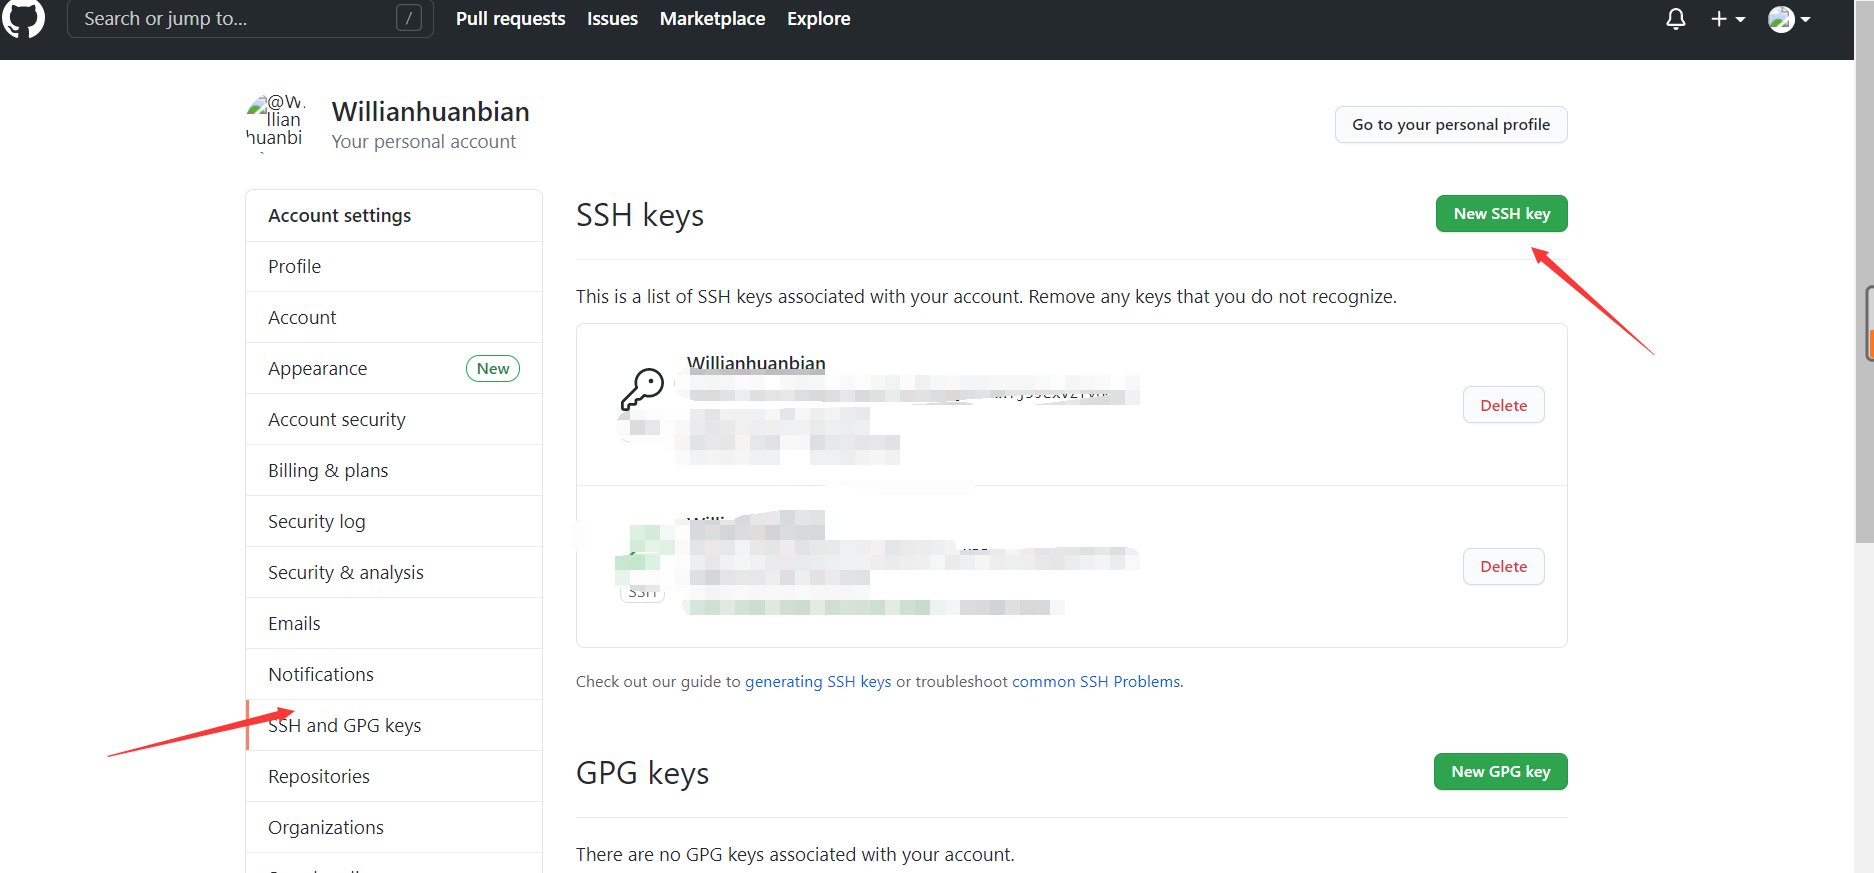
Task: Click the New SSH key button
Action: pyautogui.click(x=1502, y=214)
